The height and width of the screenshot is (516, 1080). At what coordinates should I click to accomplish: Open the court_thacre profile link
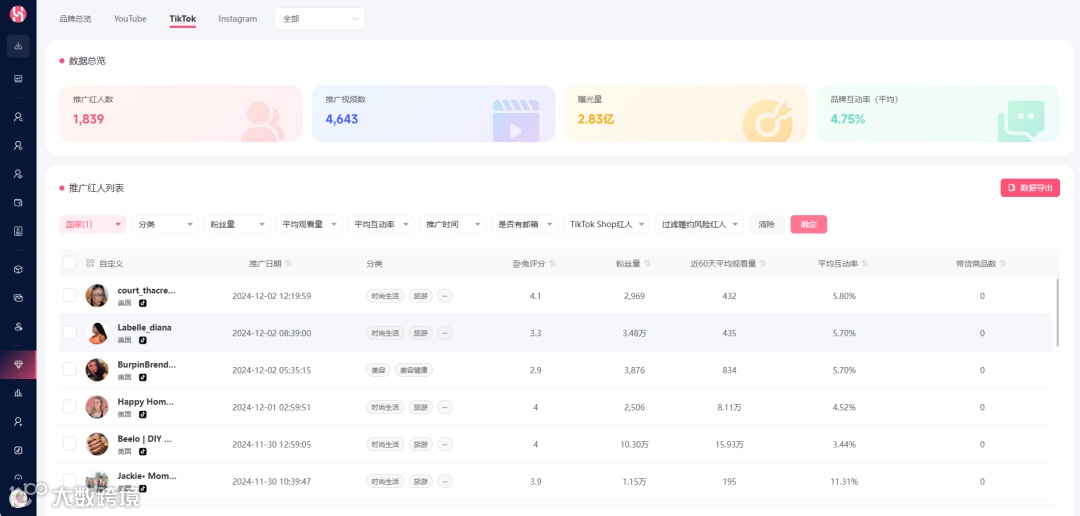coord(147,291)
